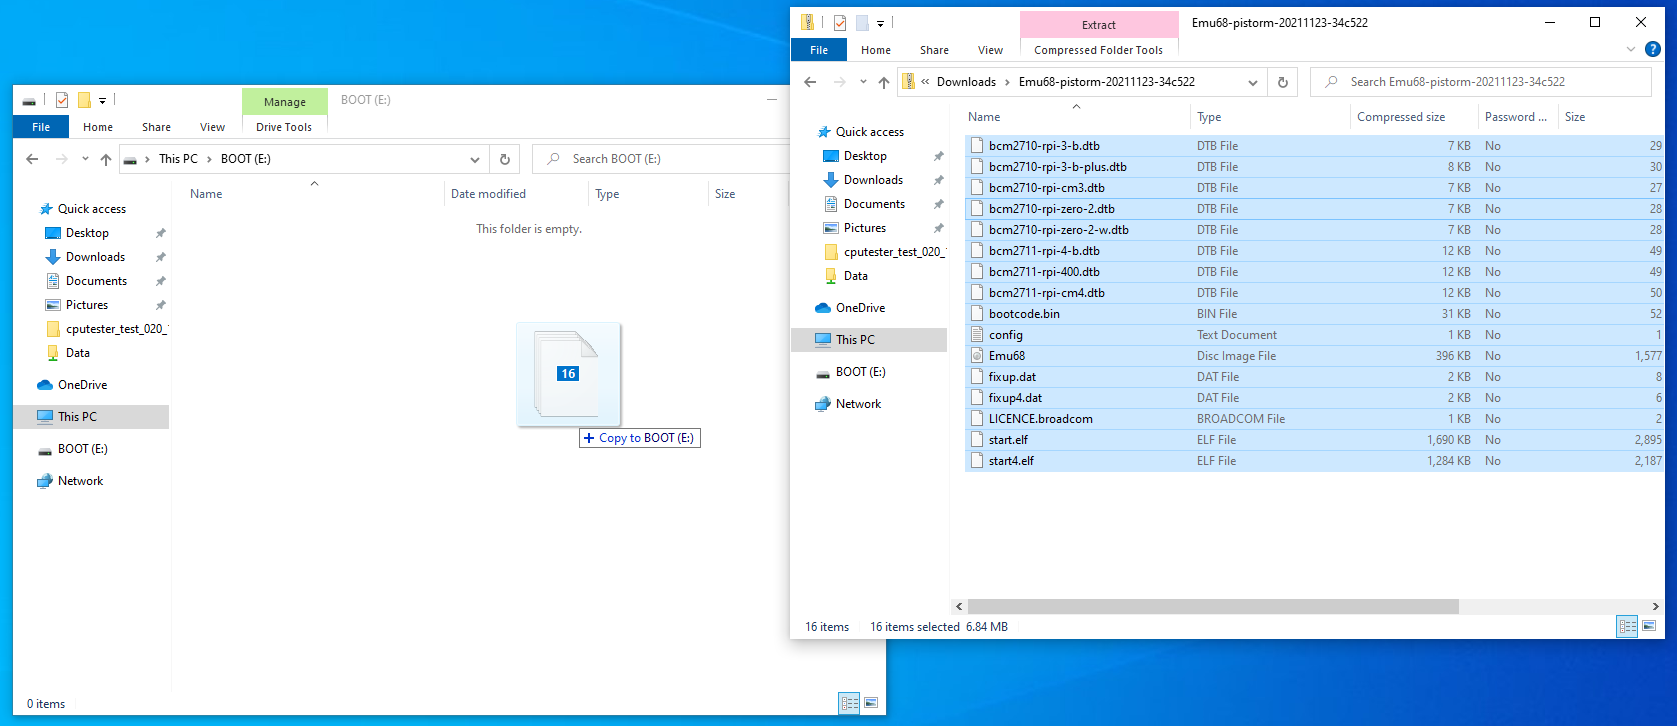Switch to details view in BOOT window
This screenshot has height=726, width=1677.
pyautogui.click(x=849, y=703)
